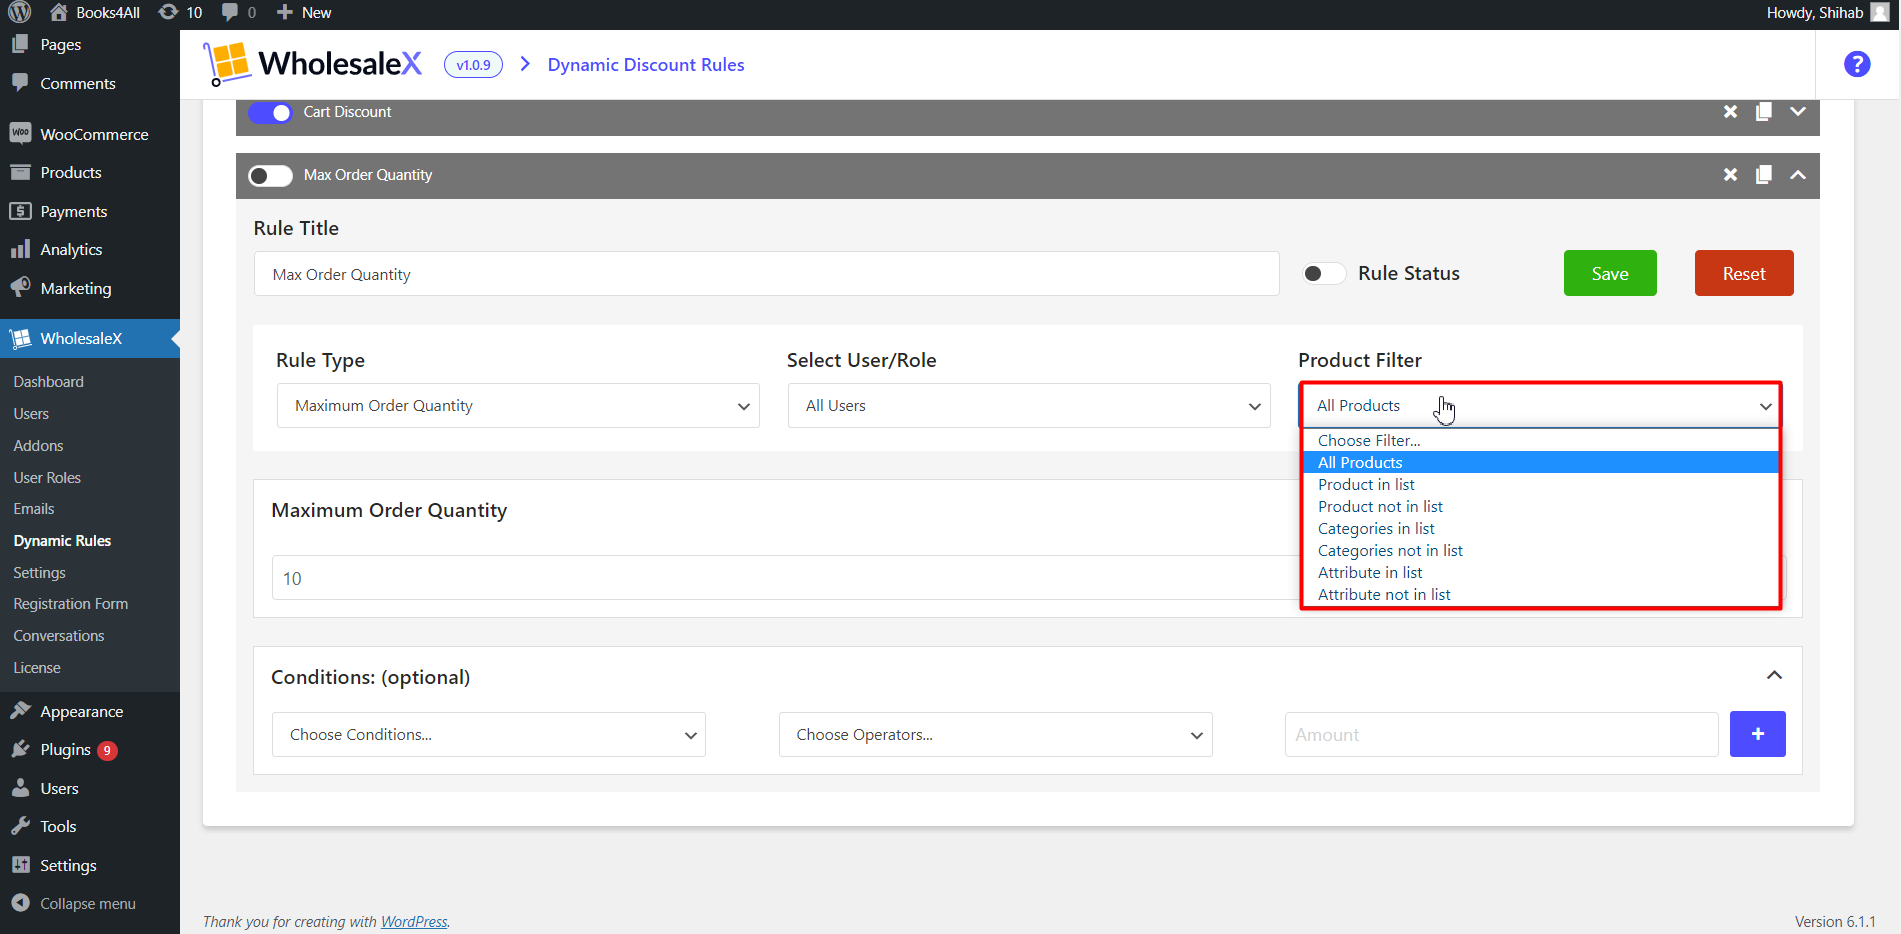
Task: Click the WholesaleX cart logo
Action: 227,64
